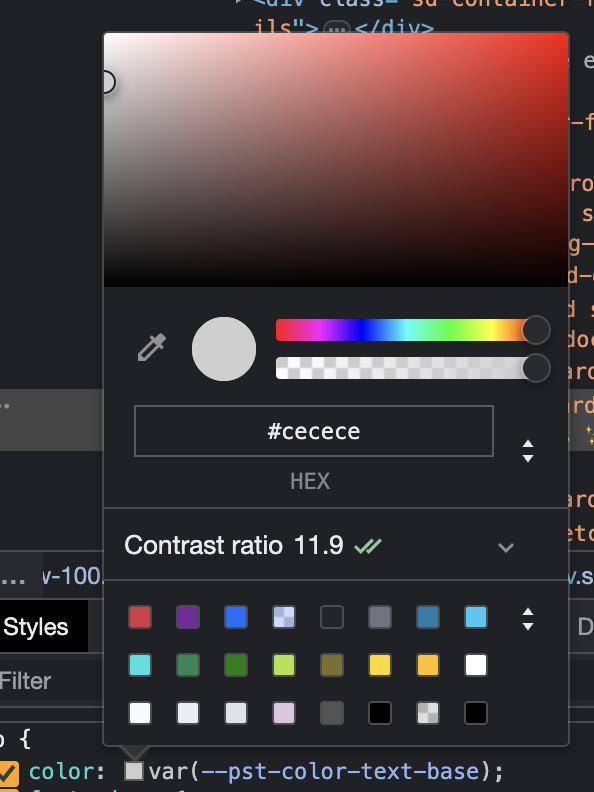
Task: Select the orange-amber palette swatch
Action: point(428,665)
